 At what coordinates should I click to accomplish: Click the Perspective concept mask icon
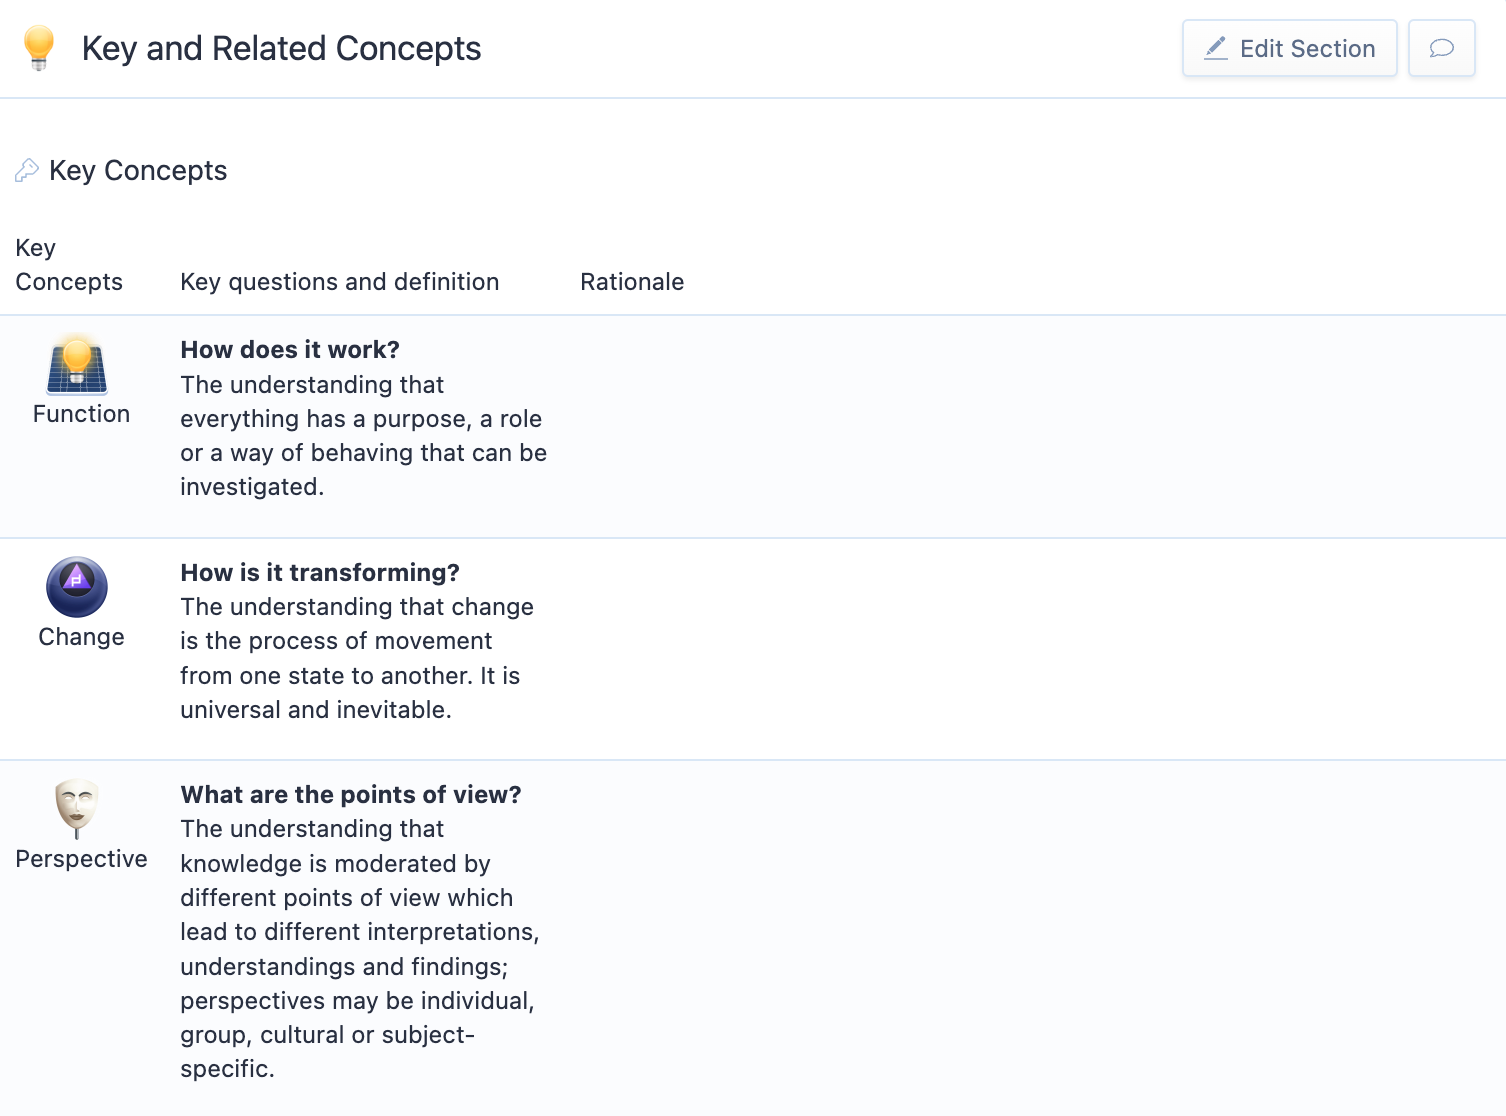click(x=77, y=808)
